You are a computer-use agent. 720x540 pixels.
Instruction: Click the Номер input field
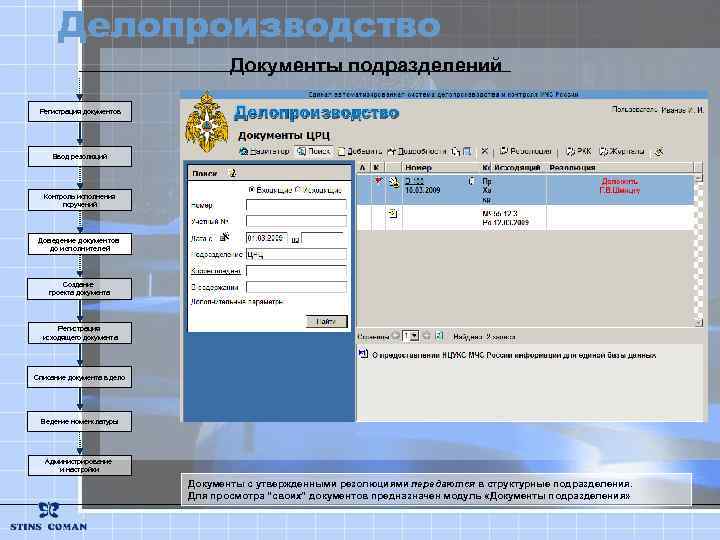tap(296, 205)
